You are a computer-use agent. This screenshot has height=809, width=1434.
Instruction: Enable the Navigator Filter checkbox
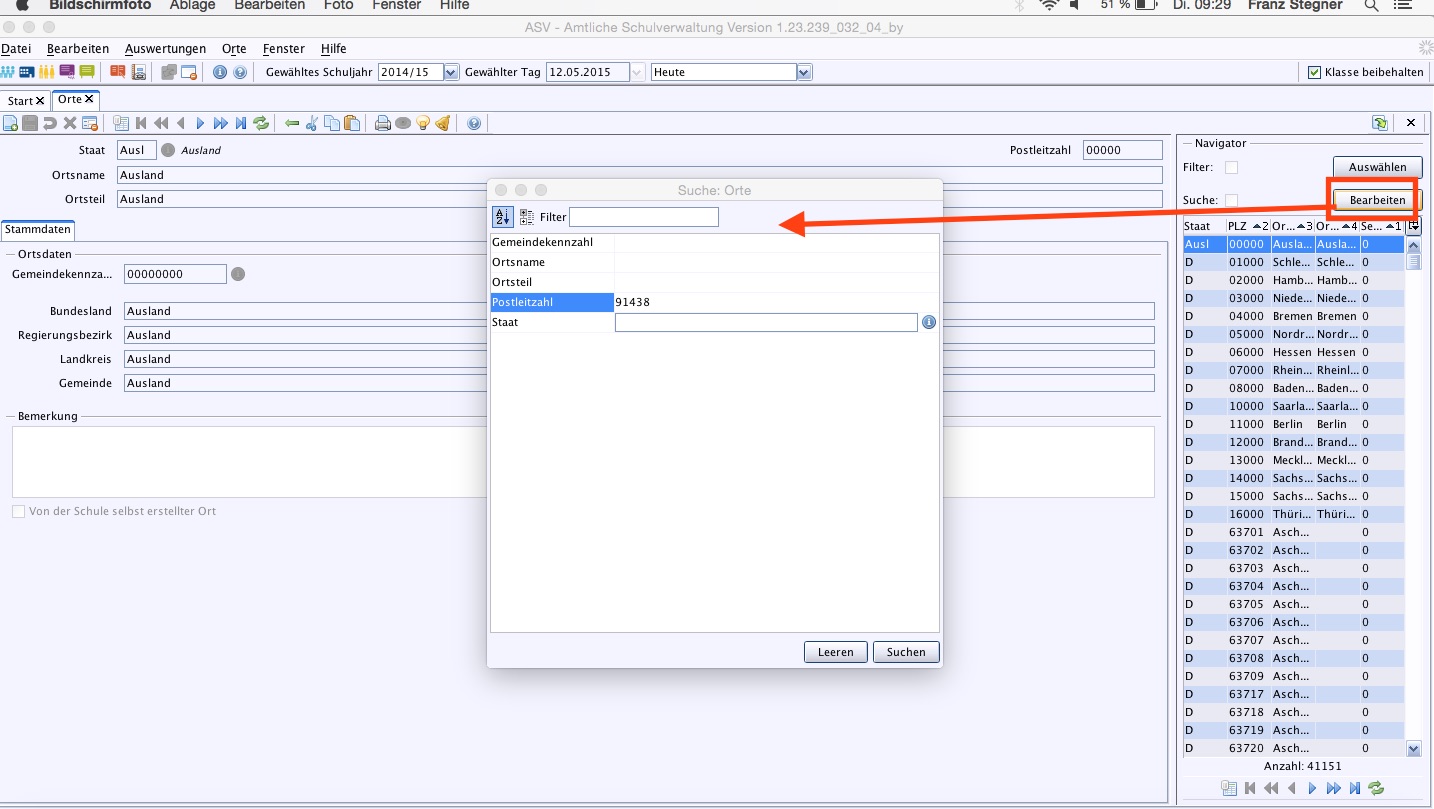click(x=1232, y=167)
